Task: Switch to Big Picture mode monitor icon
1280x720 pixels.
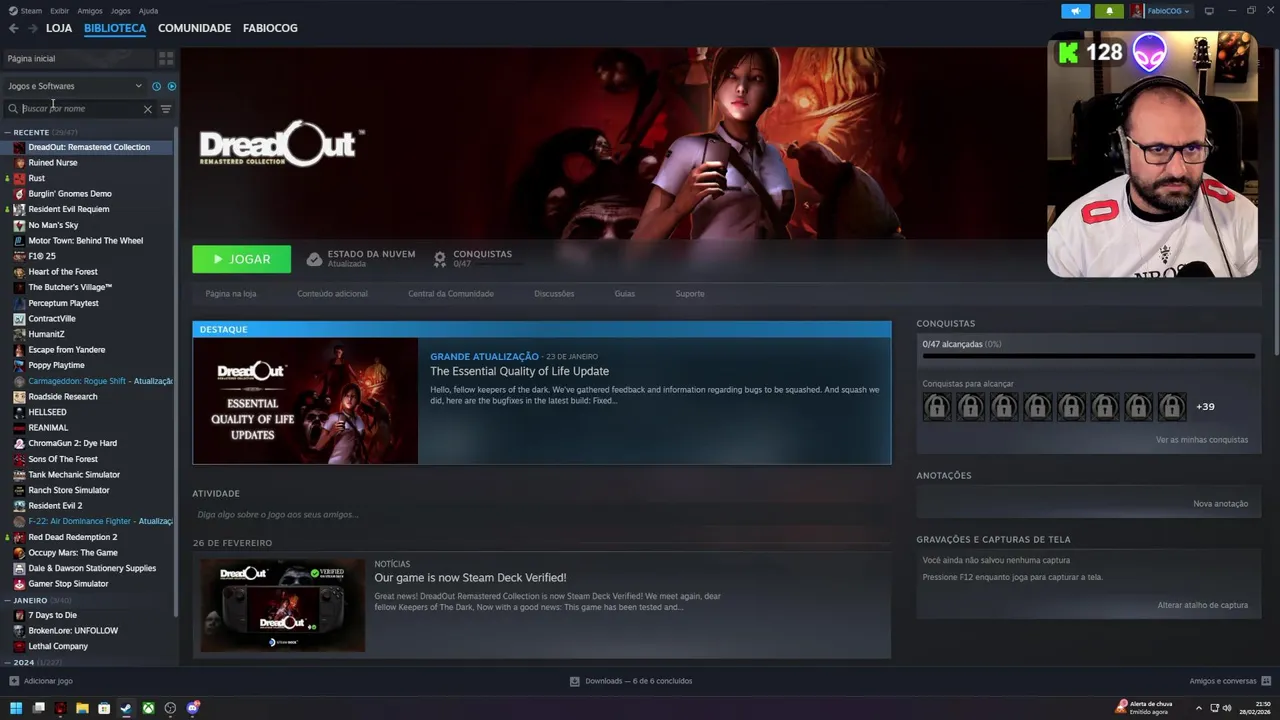Action: click(x=1209, y=11)
